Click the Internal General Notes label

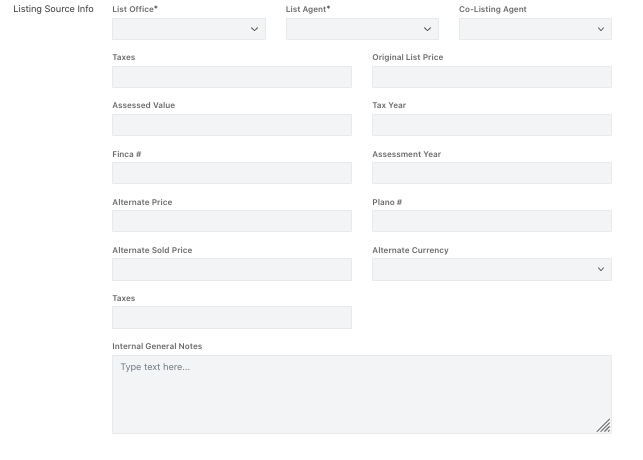point(157,346)
